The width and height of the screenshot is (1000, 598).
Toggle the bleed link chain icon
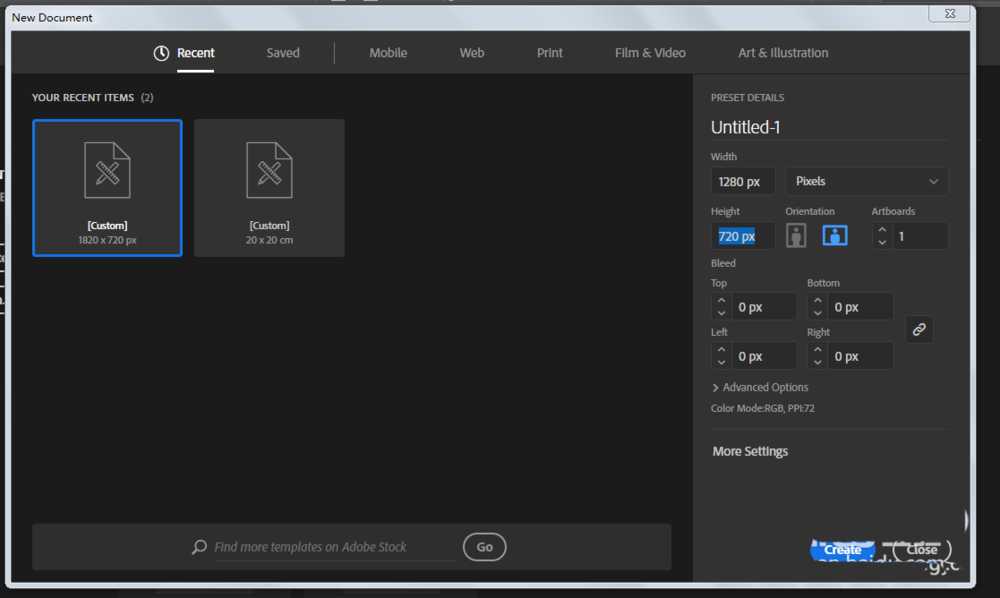pyautogui.click(x=919, y=330)
